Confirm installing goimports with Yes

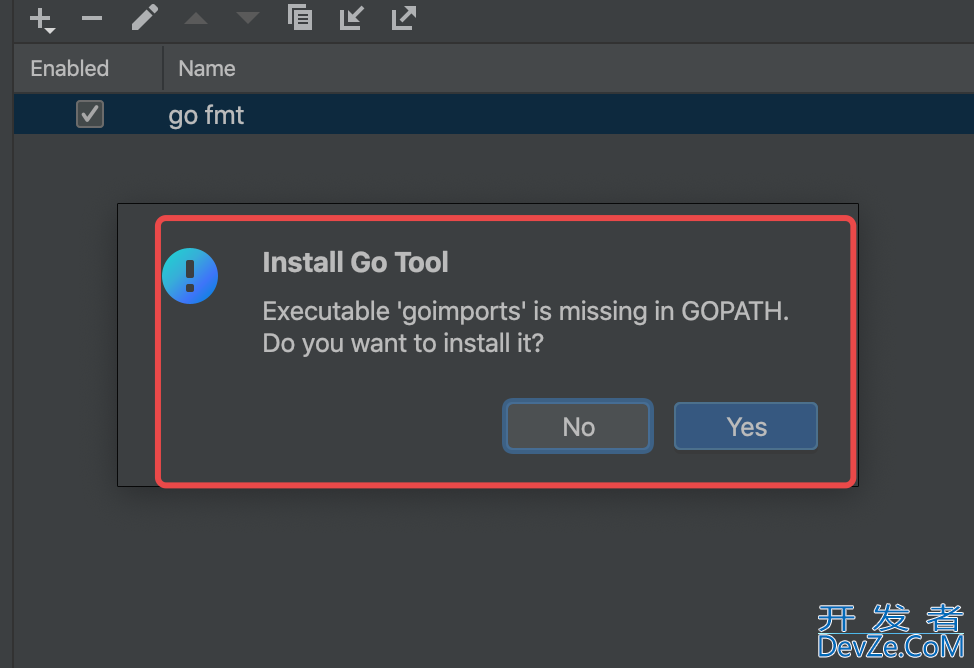pos(746,426)
